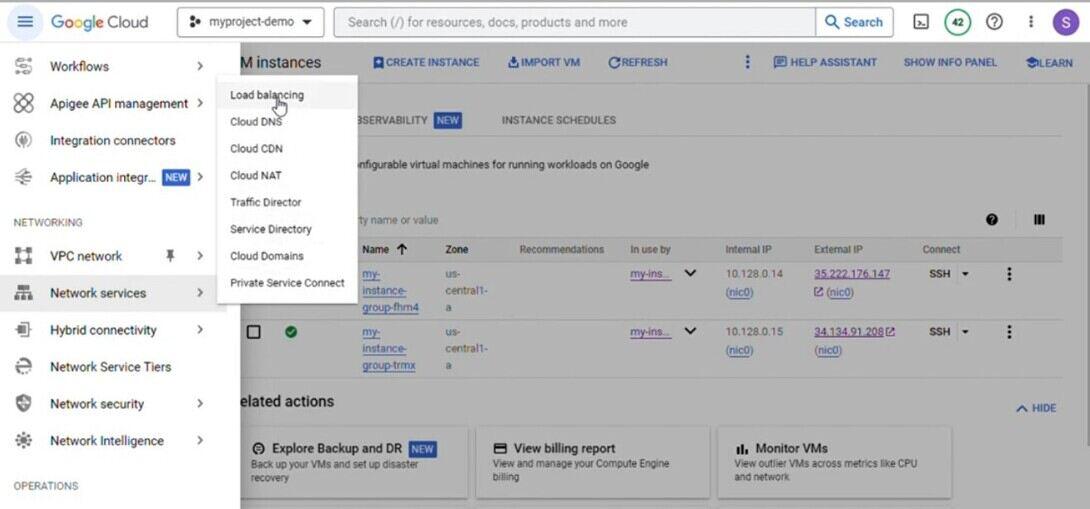Select Load balancing from the submenu
This screenshot has width=1090, height=509.
coord(267,95)
